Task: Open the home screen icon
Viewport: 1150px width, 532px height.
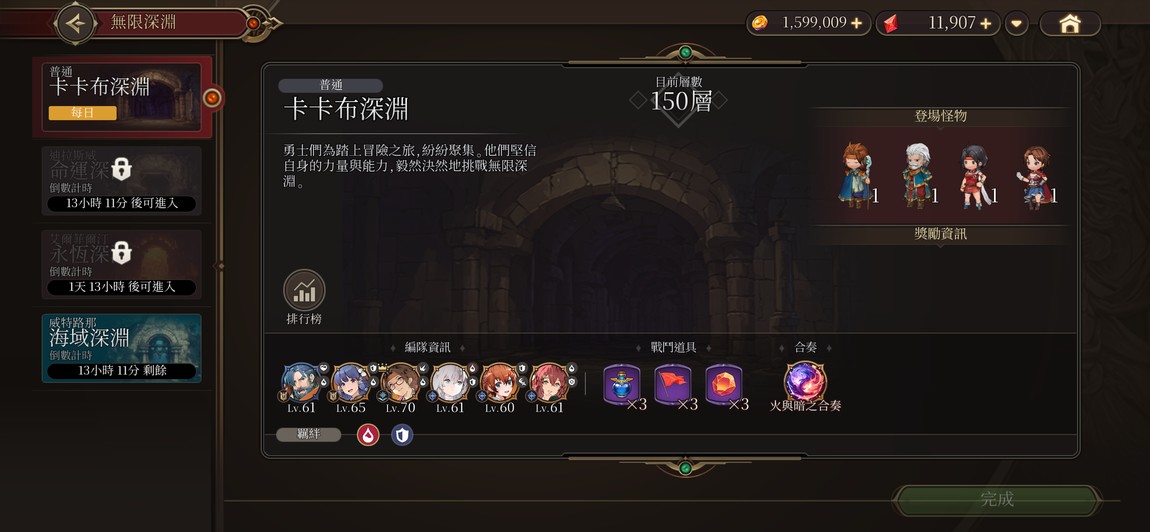Action: tap(1070, 23)
